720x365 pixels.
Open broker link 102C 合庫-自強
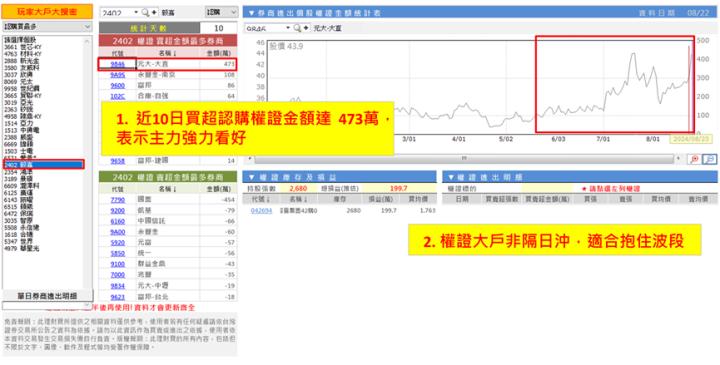click(x=118, y=96)
